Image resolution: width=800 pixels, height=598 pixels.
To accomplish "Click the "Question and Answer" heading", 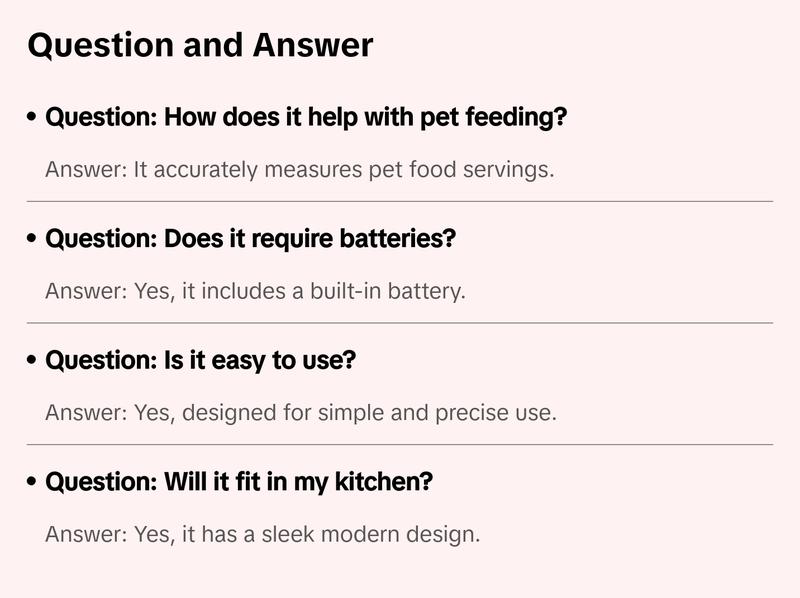I will [x=200, y=45].
